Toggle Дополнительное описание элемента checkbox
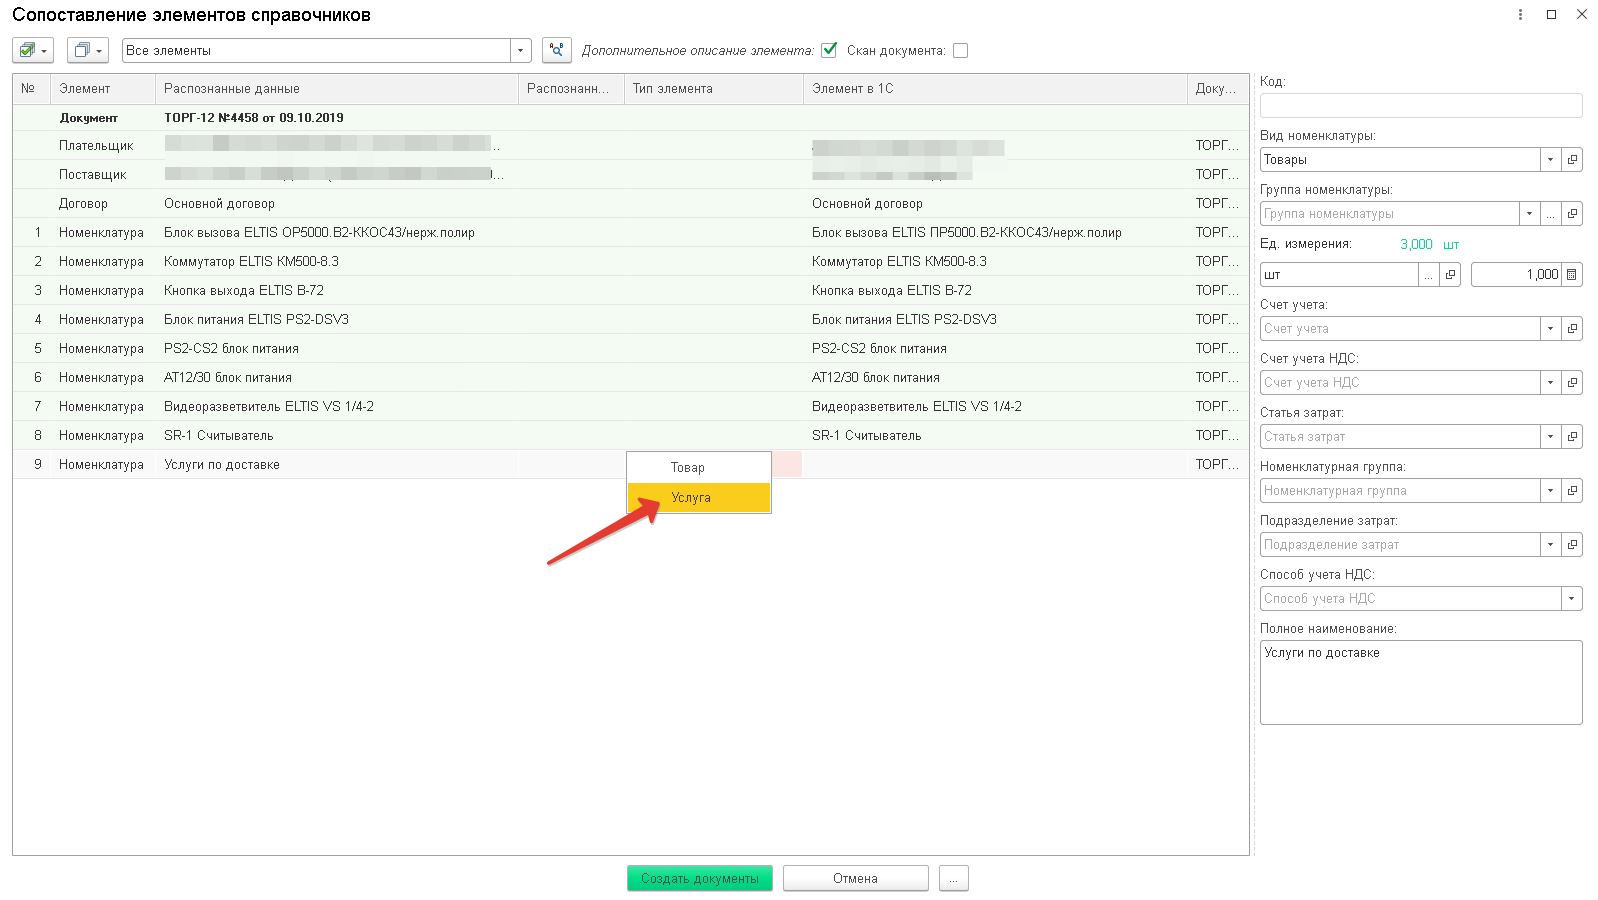This screenshot has width=1598, height=900. pos(829,50)
